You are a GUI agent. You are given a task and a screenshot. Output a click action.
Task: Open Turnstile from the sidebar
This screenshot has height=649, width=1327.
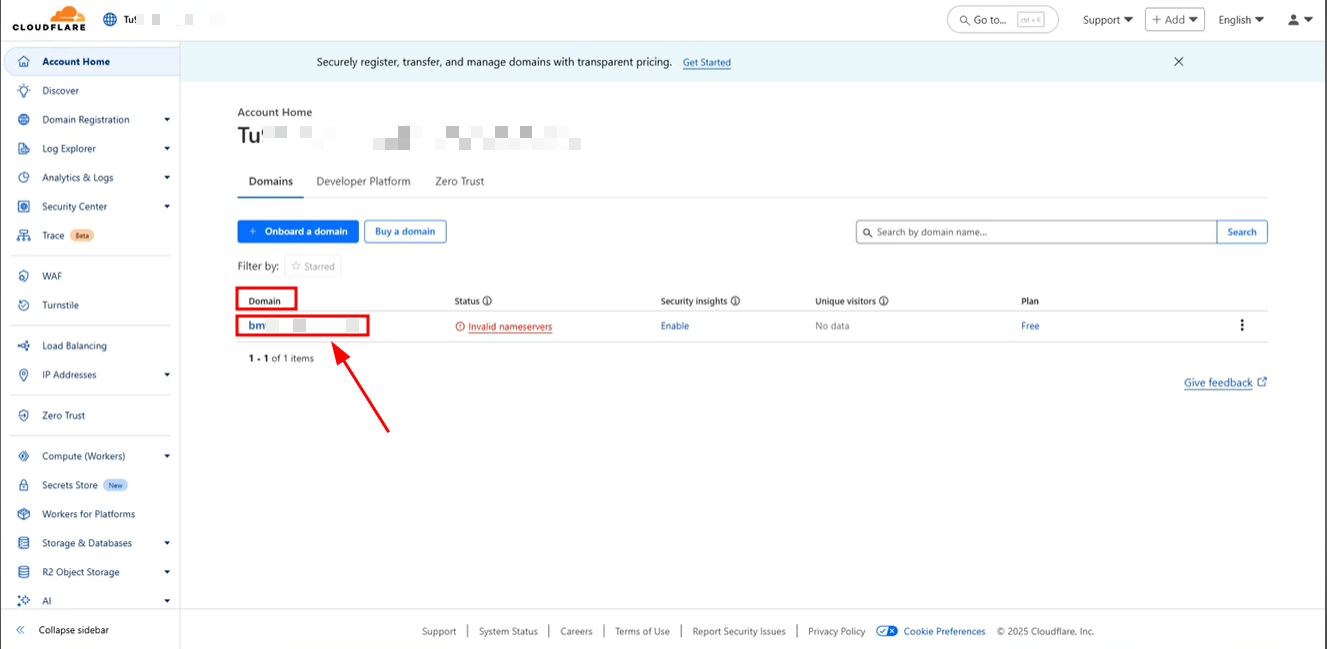(x=60, y=305)
